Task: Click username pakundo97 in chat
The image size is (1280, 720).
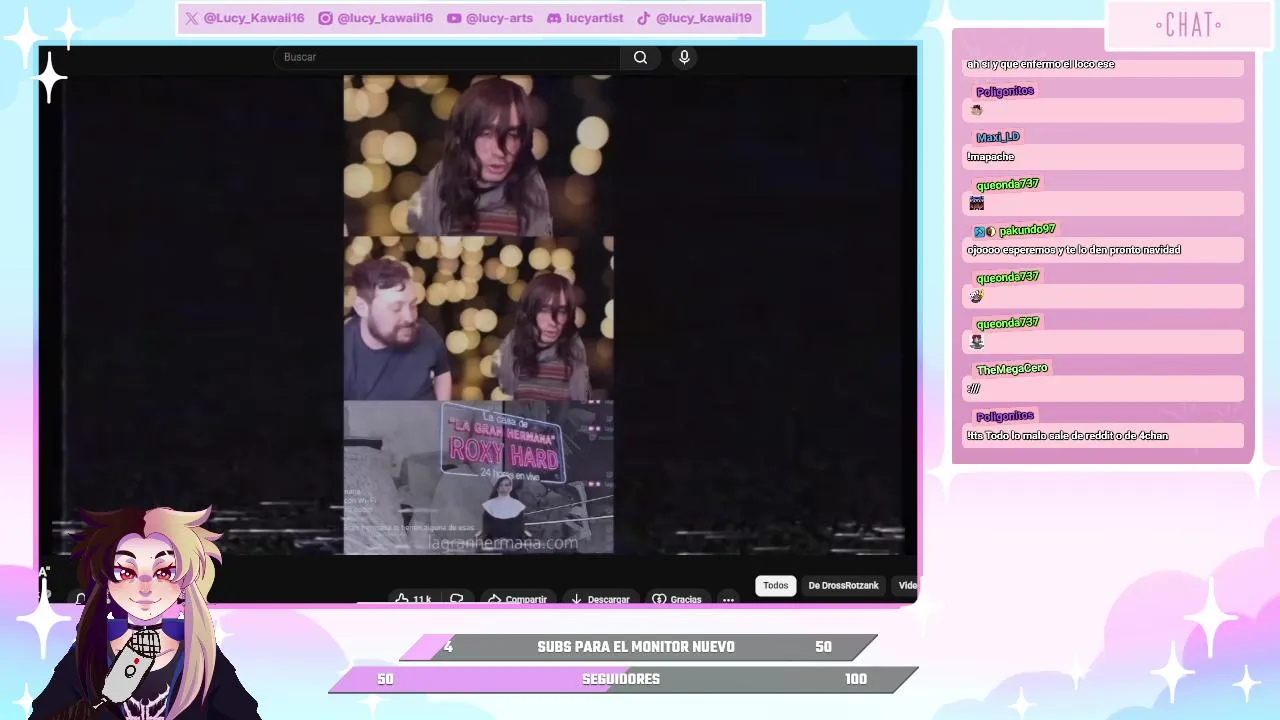Action: pyautogui.click(x=1027, y=230)
